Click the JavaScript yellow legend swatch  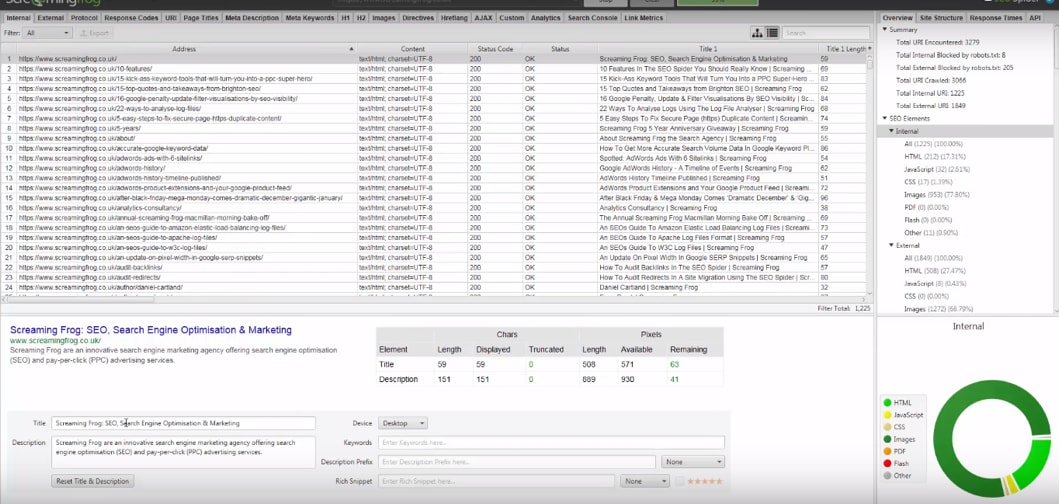pos(887,415)
